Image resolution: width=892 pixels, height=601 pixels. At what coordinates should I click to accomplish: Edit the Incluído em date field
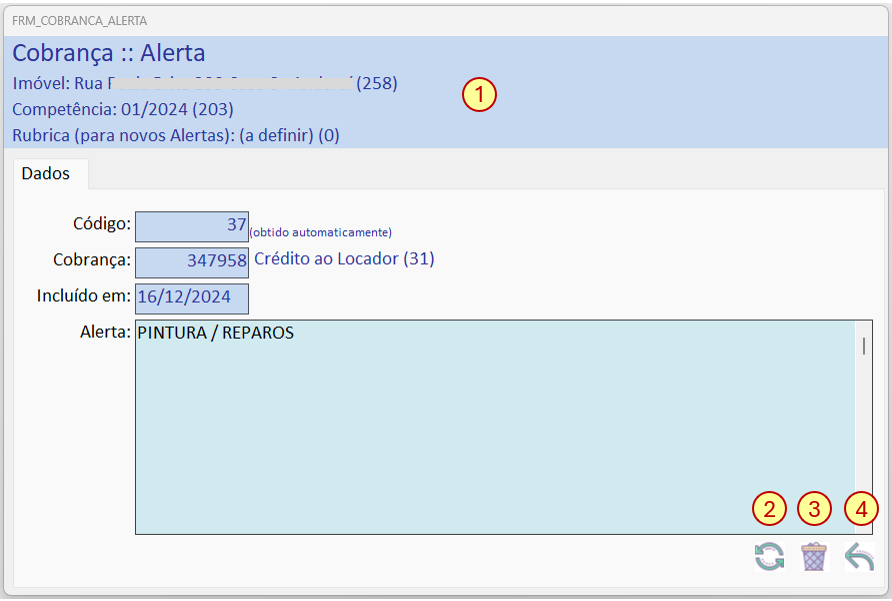[x=192, y=299]
